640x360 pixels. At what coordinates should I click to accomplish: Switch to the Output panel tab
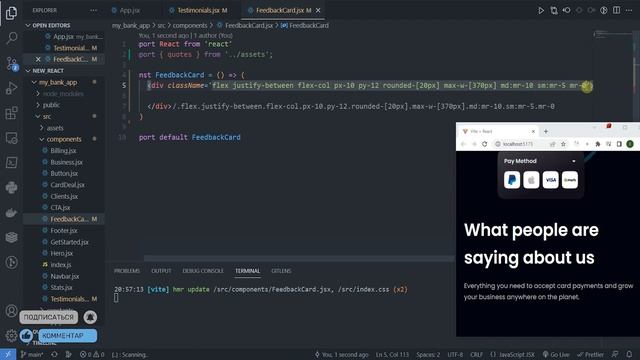pos(161,271)
